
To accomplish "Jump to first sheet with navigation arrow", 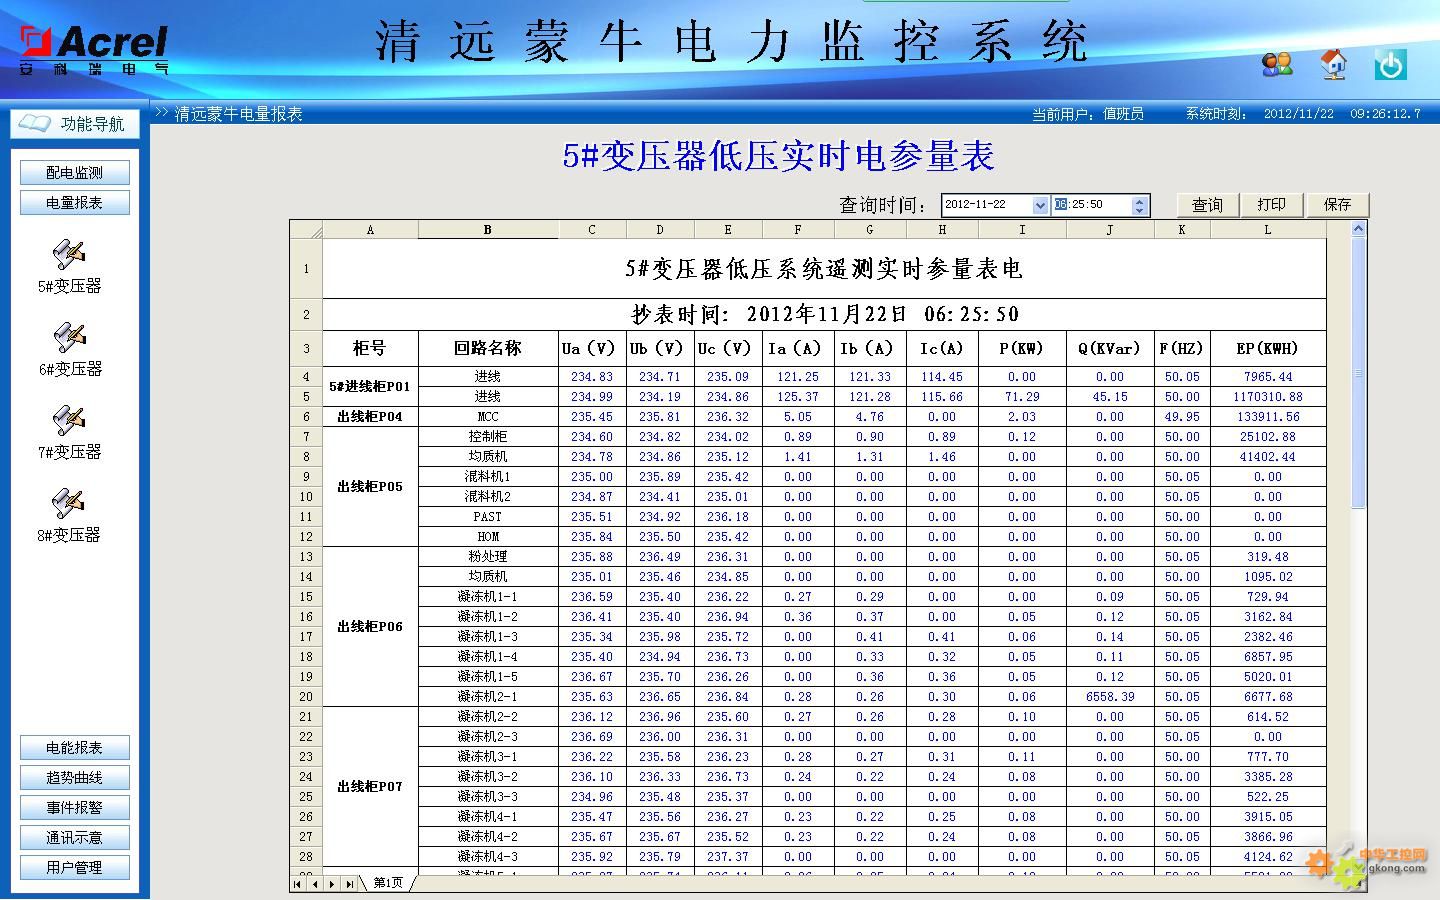I will 298,884.
